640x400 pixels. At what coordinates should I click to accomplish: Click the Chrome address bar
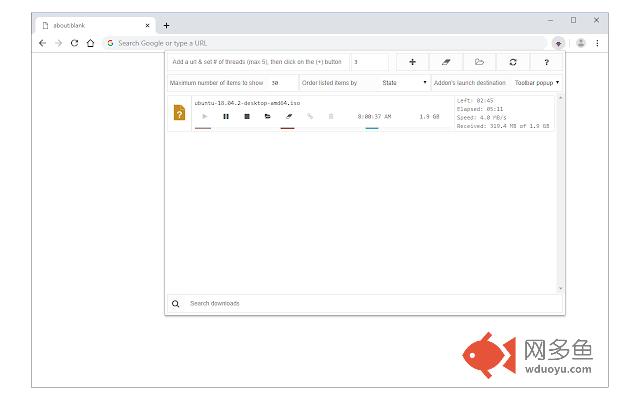pyautogui.click(x=324, y=43)
